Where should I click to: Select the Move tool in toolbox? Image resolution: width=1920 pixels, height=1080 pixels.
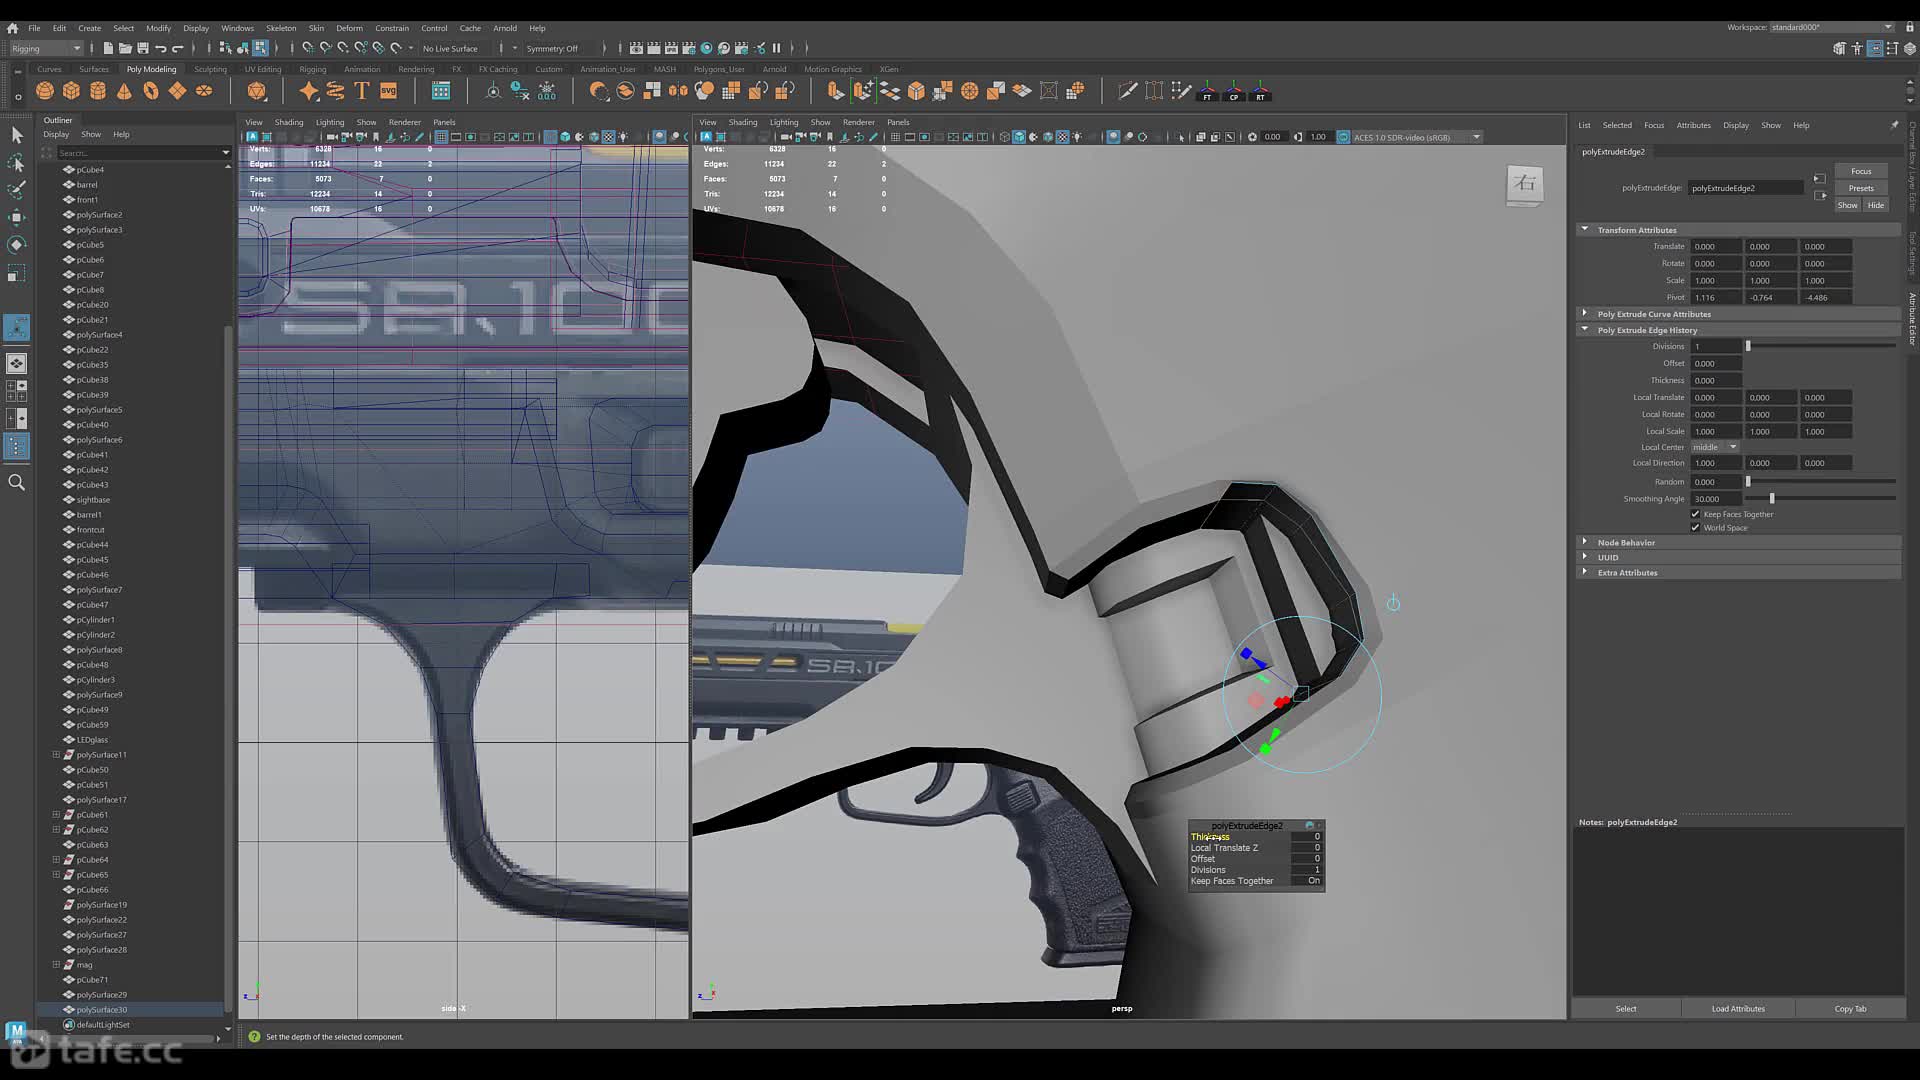coord(16,217)
